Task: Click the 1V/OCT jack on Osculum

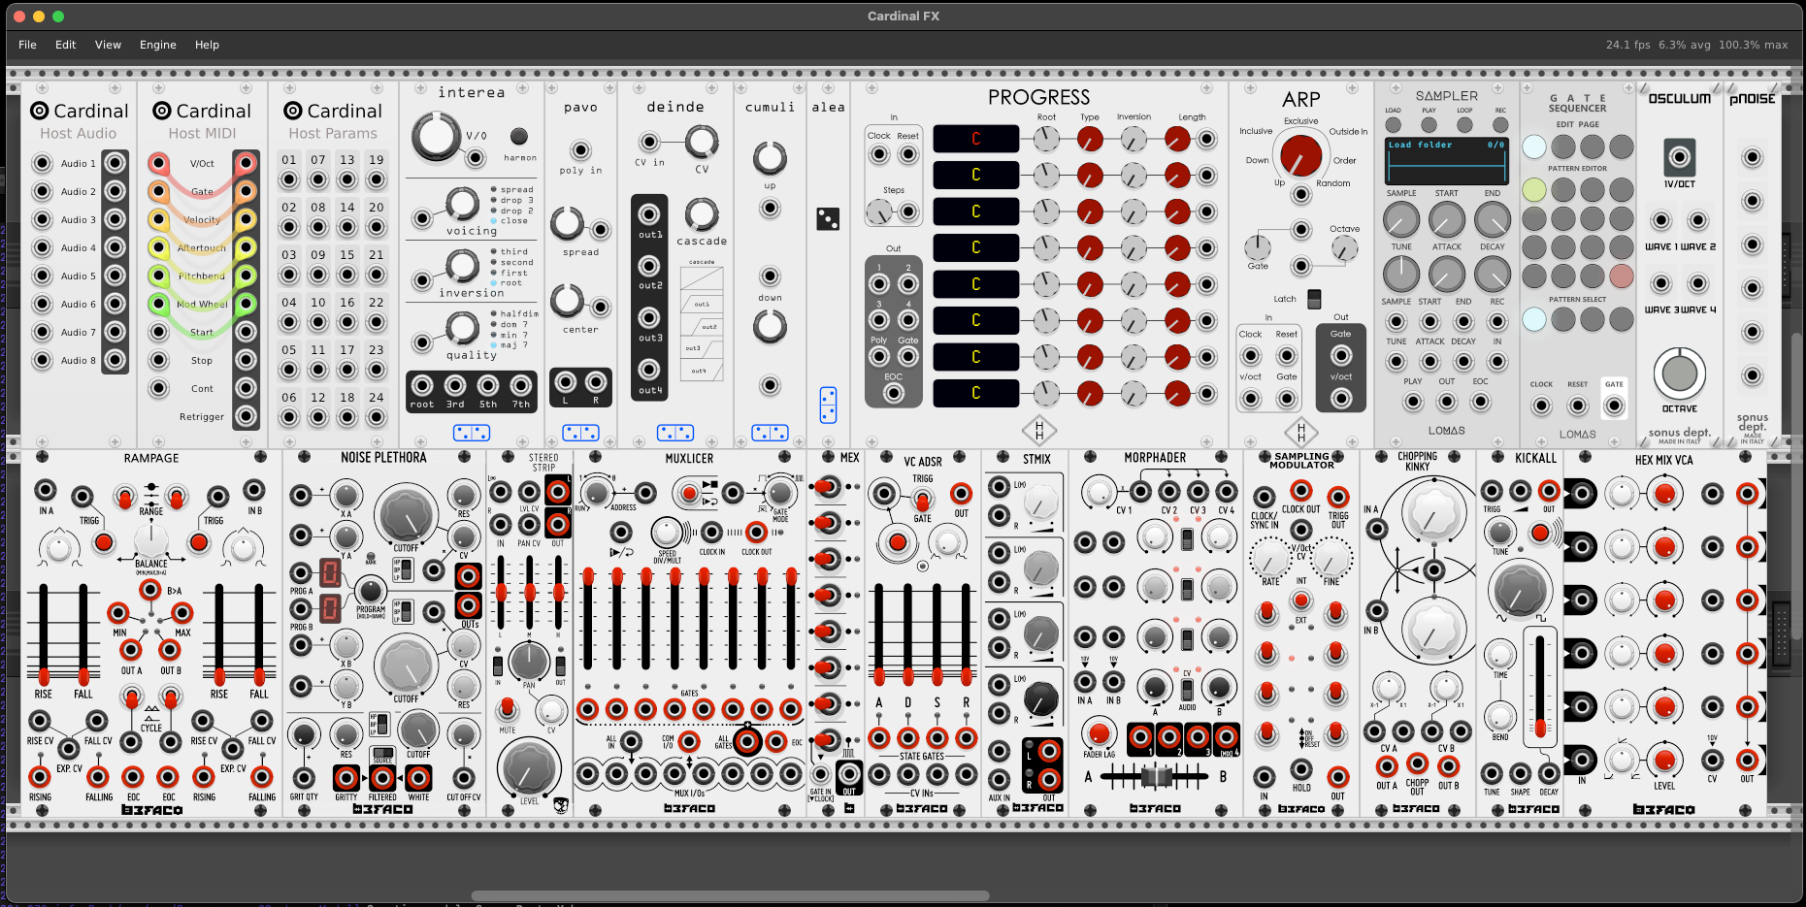Action: click(1679, 157)
